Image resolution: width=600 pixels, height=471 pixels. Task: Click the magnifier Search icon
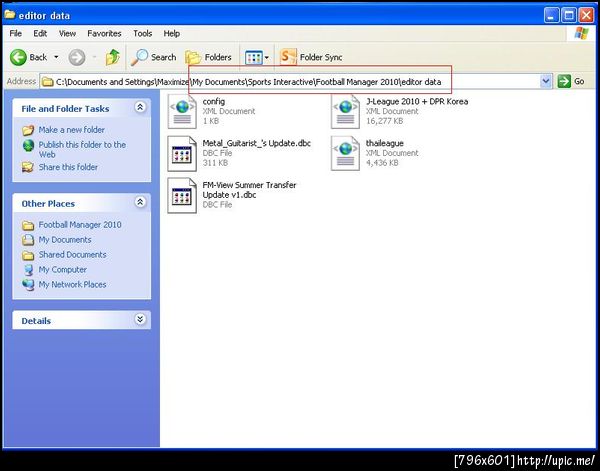coord(139,57)
